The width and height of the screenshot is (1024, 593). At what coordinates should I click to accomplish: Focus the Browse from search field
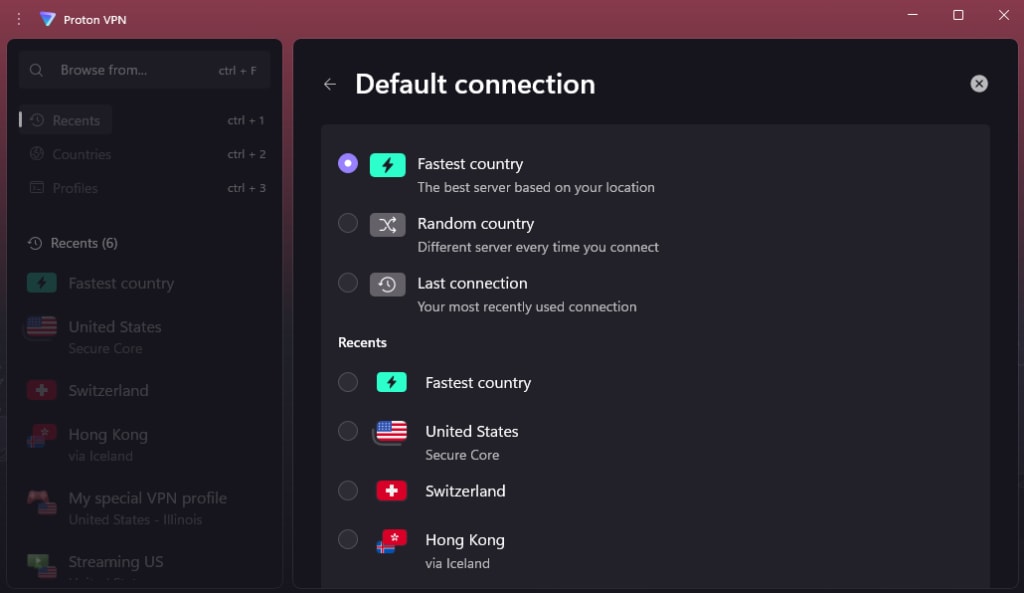144,70
